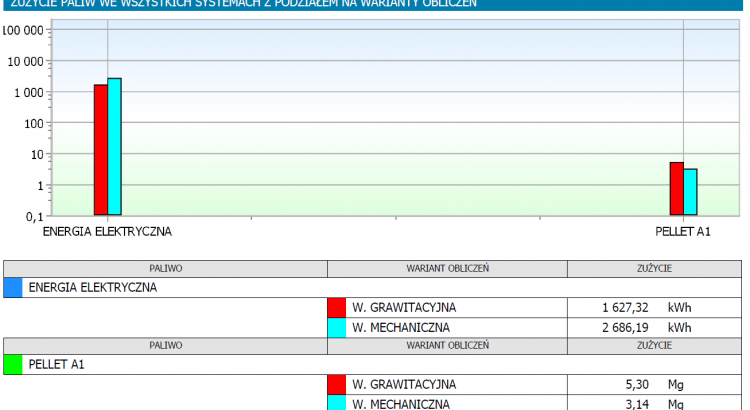Viewport: 750px width, 410px height.
Task: Click the second PALIWO column header
Action: pyautogui.click(x=165, y=346)
